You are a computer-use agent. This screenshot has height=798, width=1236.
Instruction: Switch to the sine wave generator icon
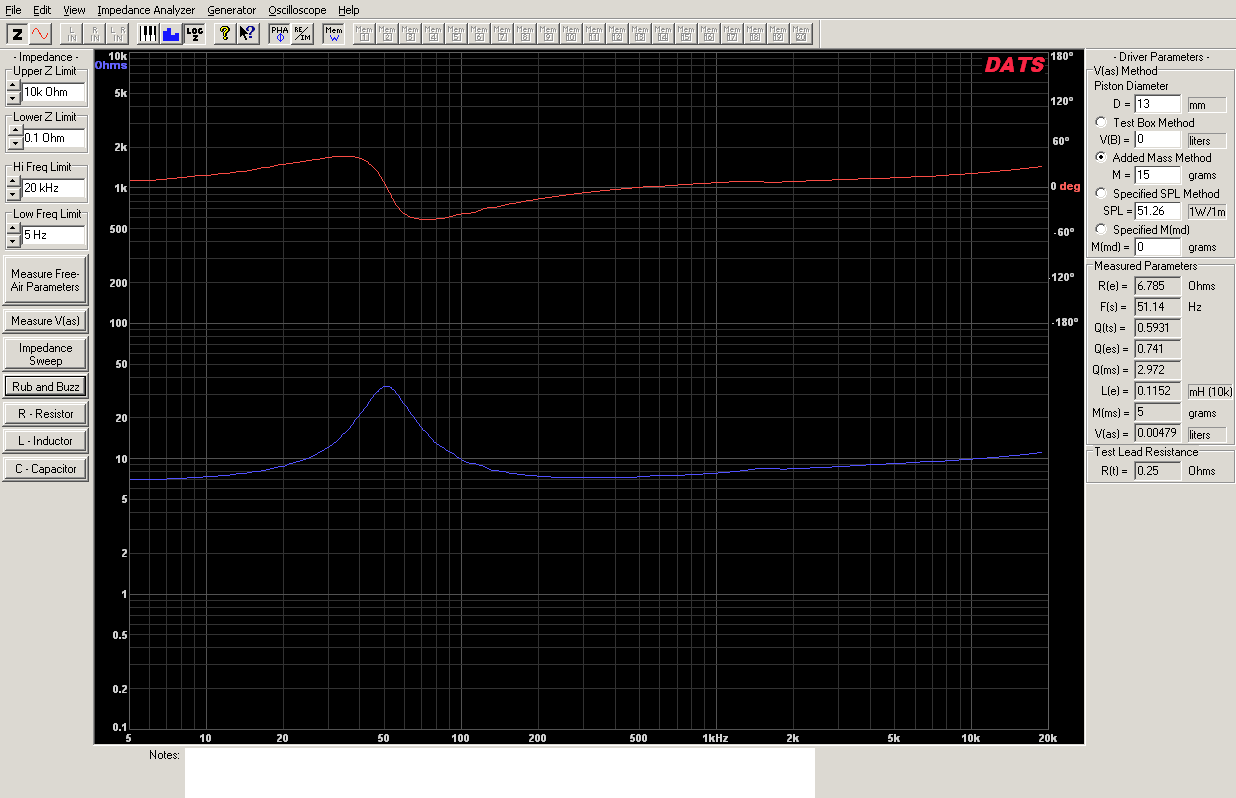pyautogui.click(x=40, y=34)
